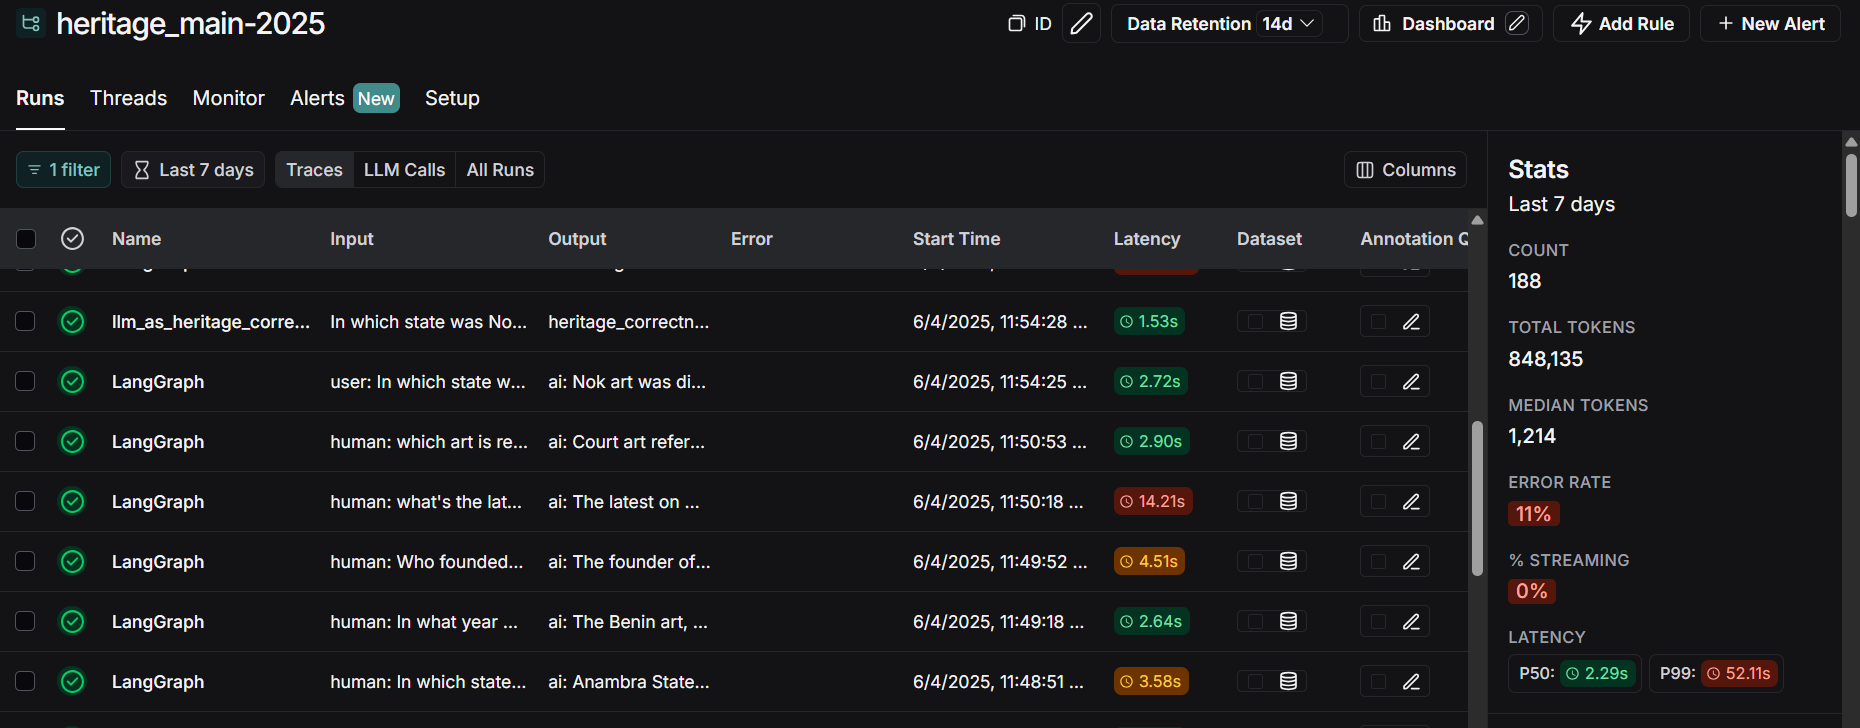
Task: Open the Columns chooser
Action: tap(1405, 170)
